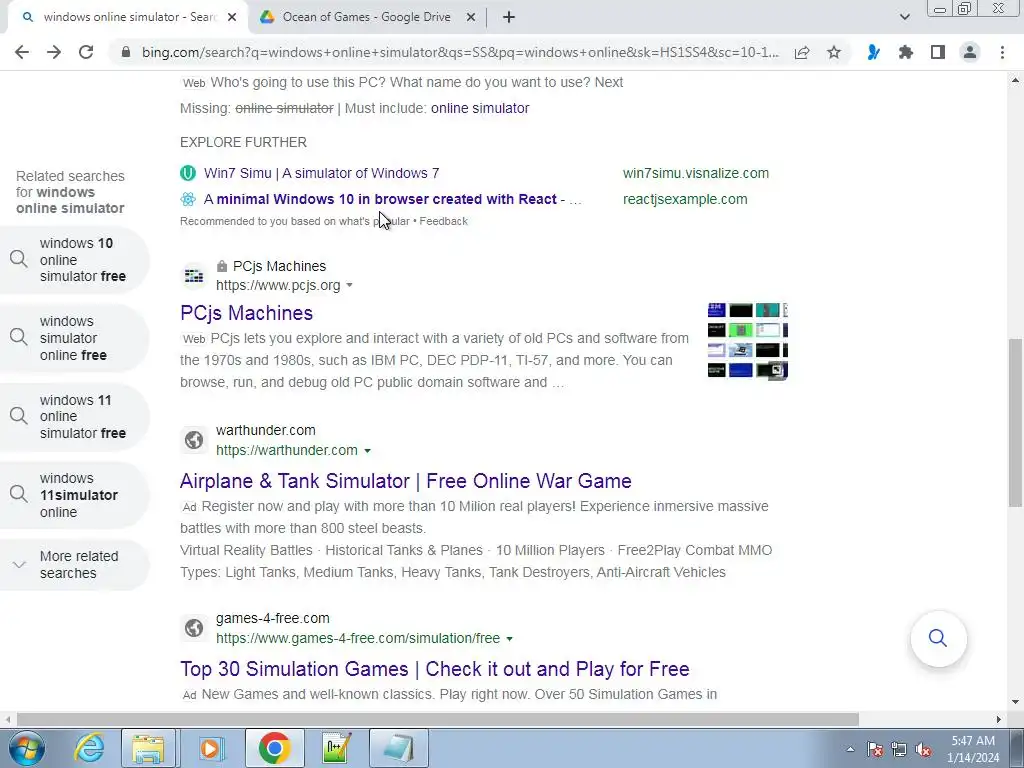Click the warthunder.com globe icon
The height and width of the screenshot is (768, 1024).
(x=194, y=440)
